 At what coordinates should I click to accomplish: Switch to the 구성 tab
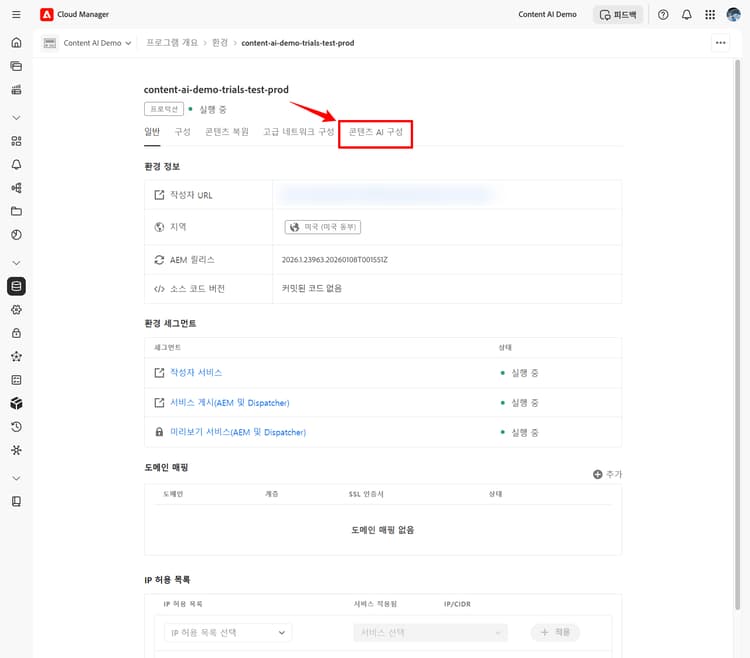[182, 132]
